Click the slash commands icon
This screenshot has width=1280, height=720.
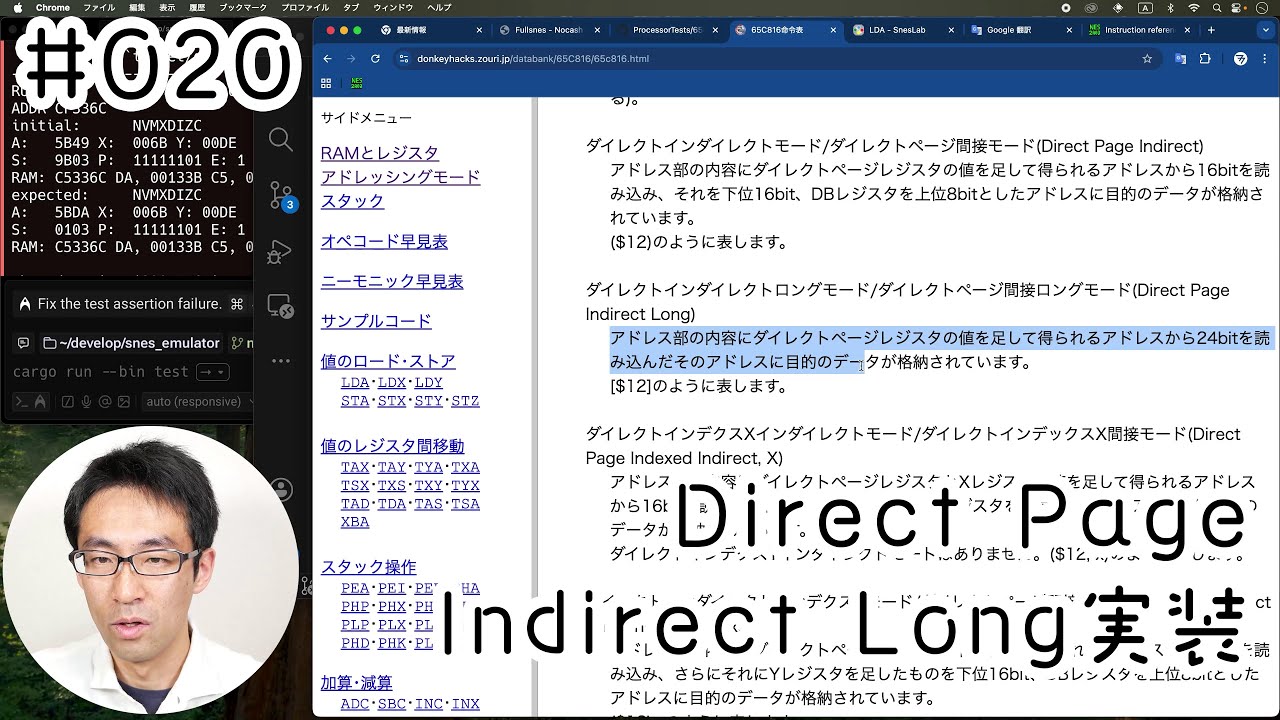67,402
